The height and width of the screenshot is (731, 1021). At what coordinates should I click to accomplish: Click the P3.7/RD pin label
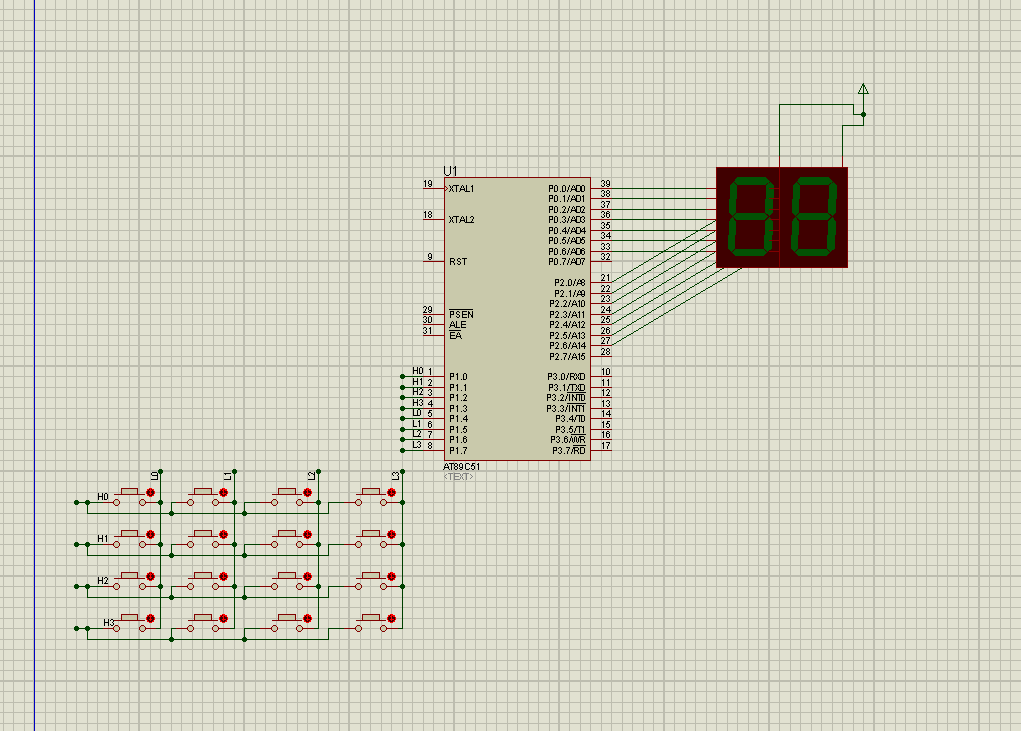coord(568,450)
